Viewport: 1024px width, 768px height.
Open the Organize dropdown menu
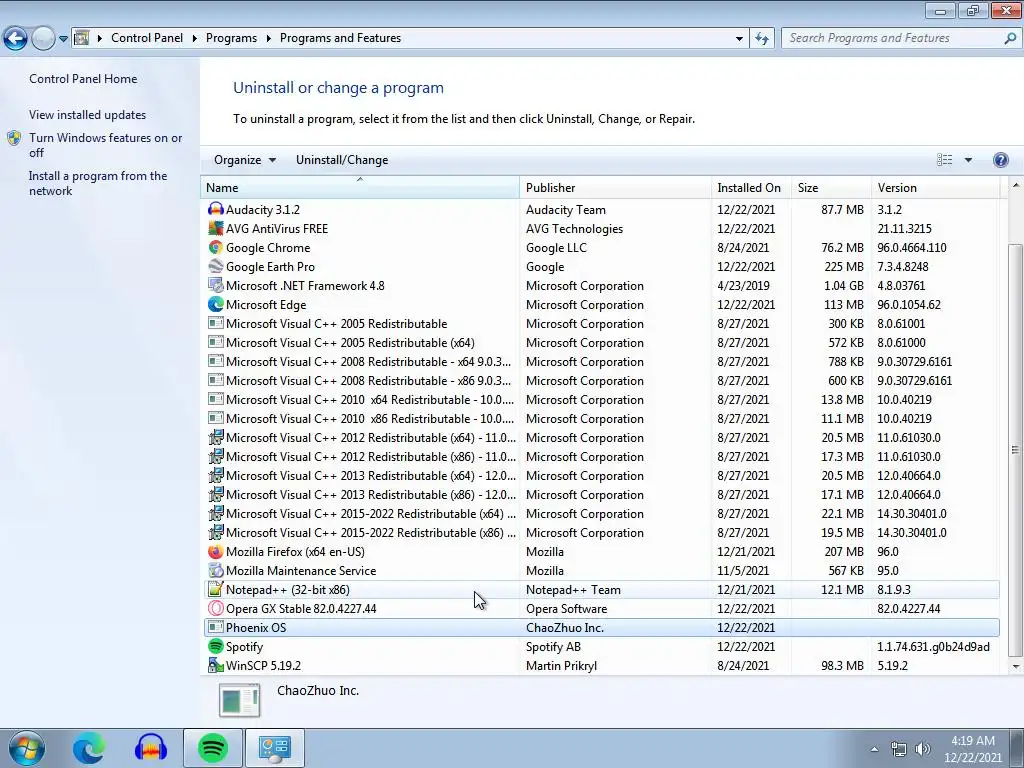pos(245,160)
